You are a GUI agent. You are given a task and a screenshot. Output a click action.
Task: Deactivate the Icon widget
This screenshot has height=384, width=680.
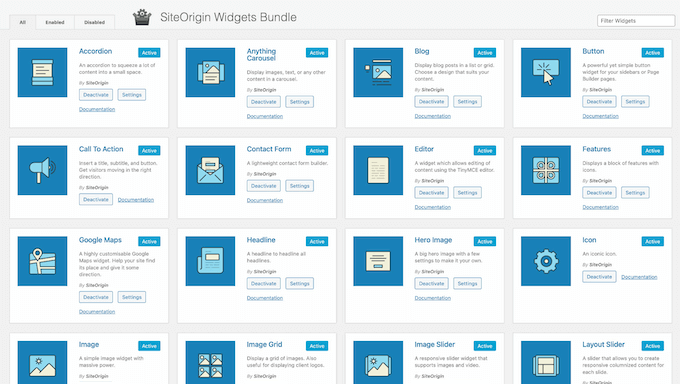click(599, 277)
